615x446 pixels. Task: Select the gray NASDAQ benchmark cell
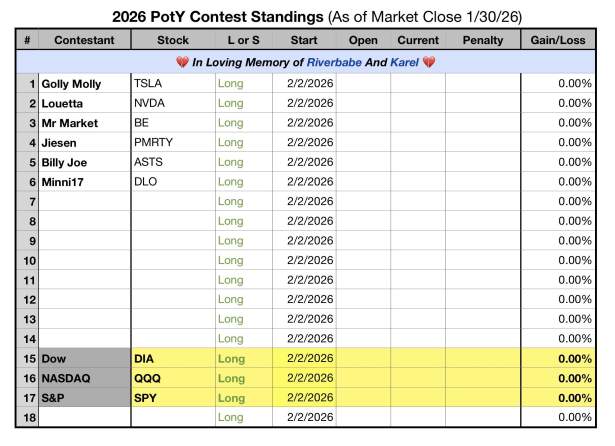pyautogui.click(x=84, y=377)
